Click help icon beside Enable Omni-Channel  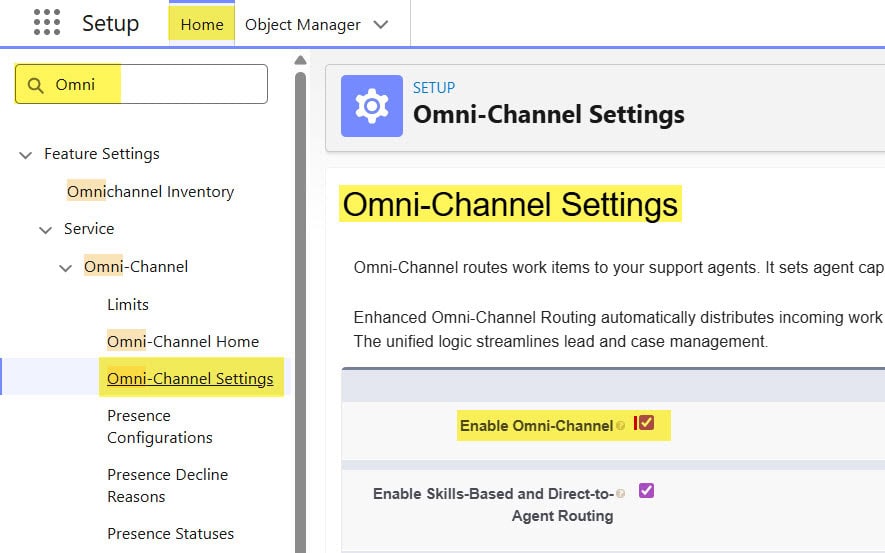click(621, 425)
